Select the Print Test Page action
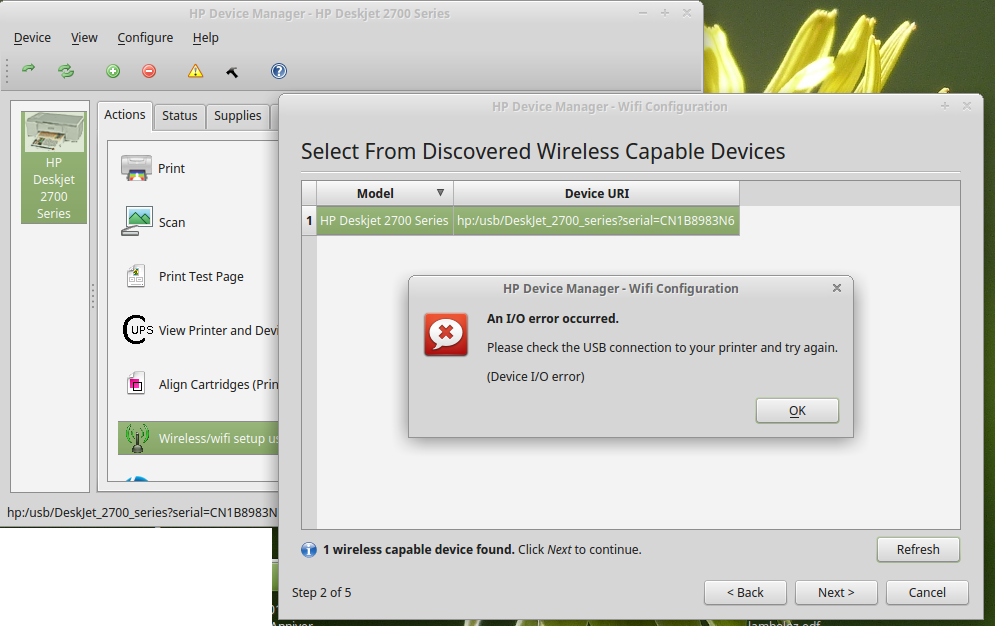 (x=200, y=277)
